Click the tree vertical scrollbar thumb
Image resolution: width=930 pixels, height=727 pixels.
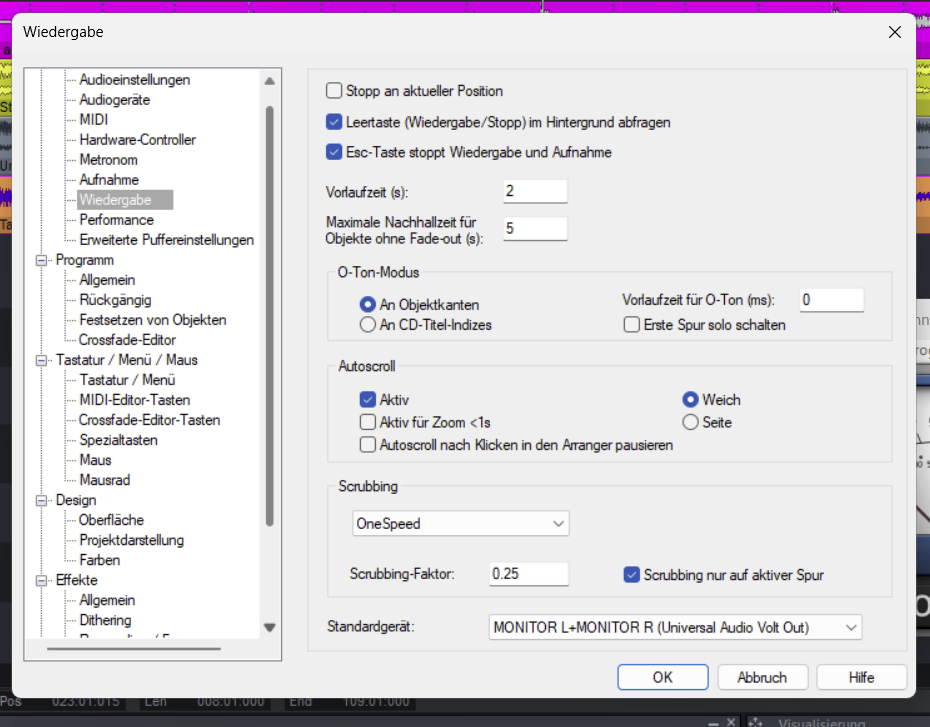270,316
